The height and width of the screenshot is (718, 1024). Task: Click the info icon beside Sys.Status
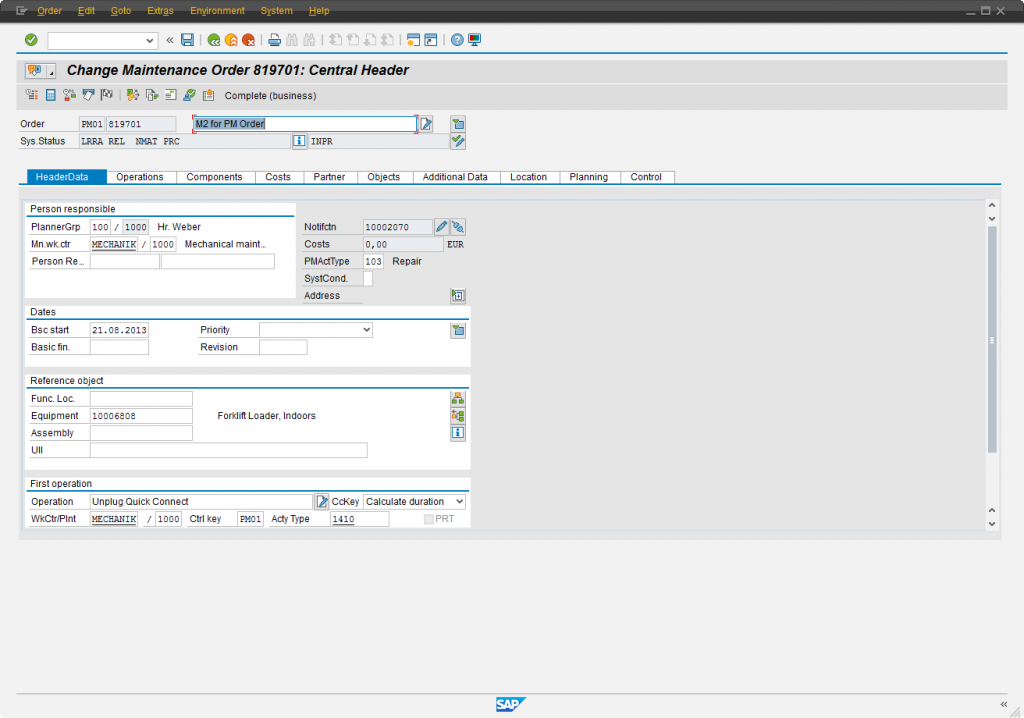point(298,141)
